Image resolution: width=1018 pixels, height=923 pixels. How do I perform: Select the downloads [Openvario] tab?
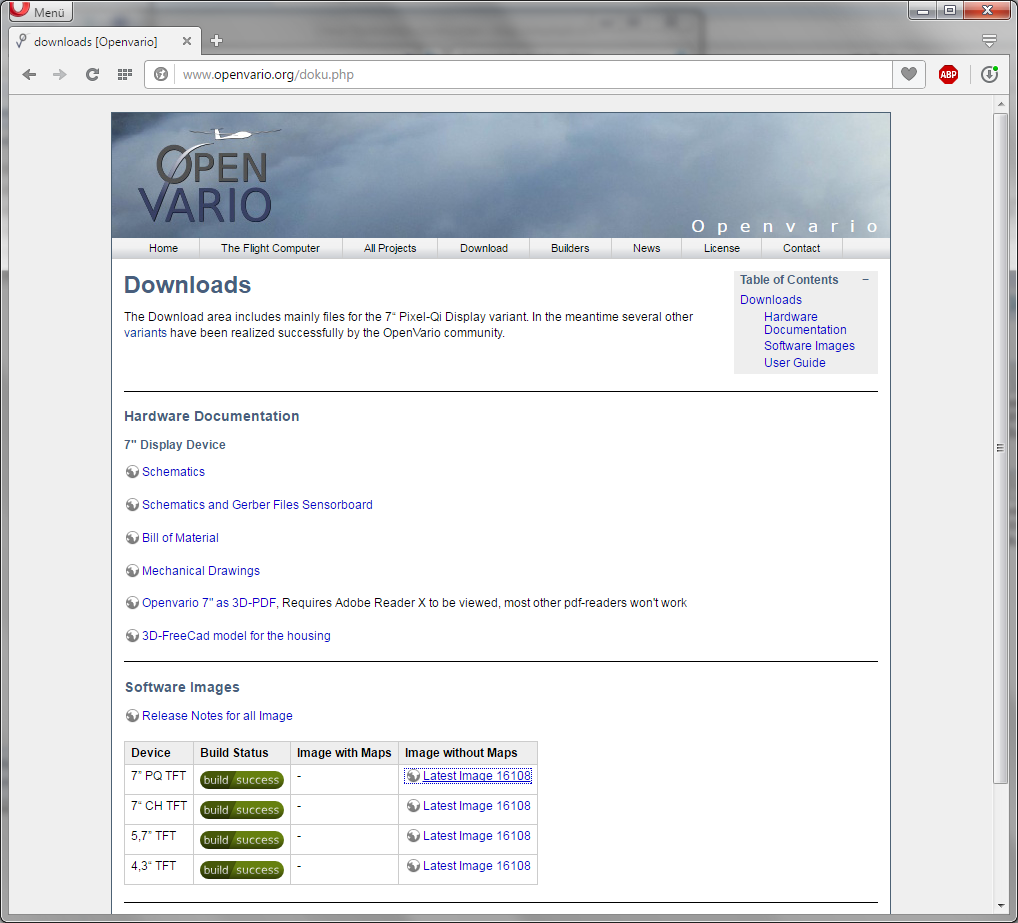tap(104, 42)
